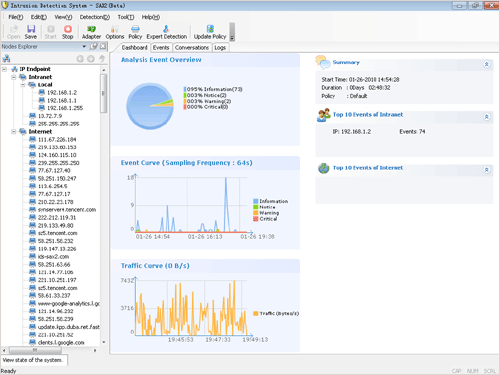The image size is (500, 375).
Task: Pin the Nodes Explorer panel
Action: coord(94,46)
